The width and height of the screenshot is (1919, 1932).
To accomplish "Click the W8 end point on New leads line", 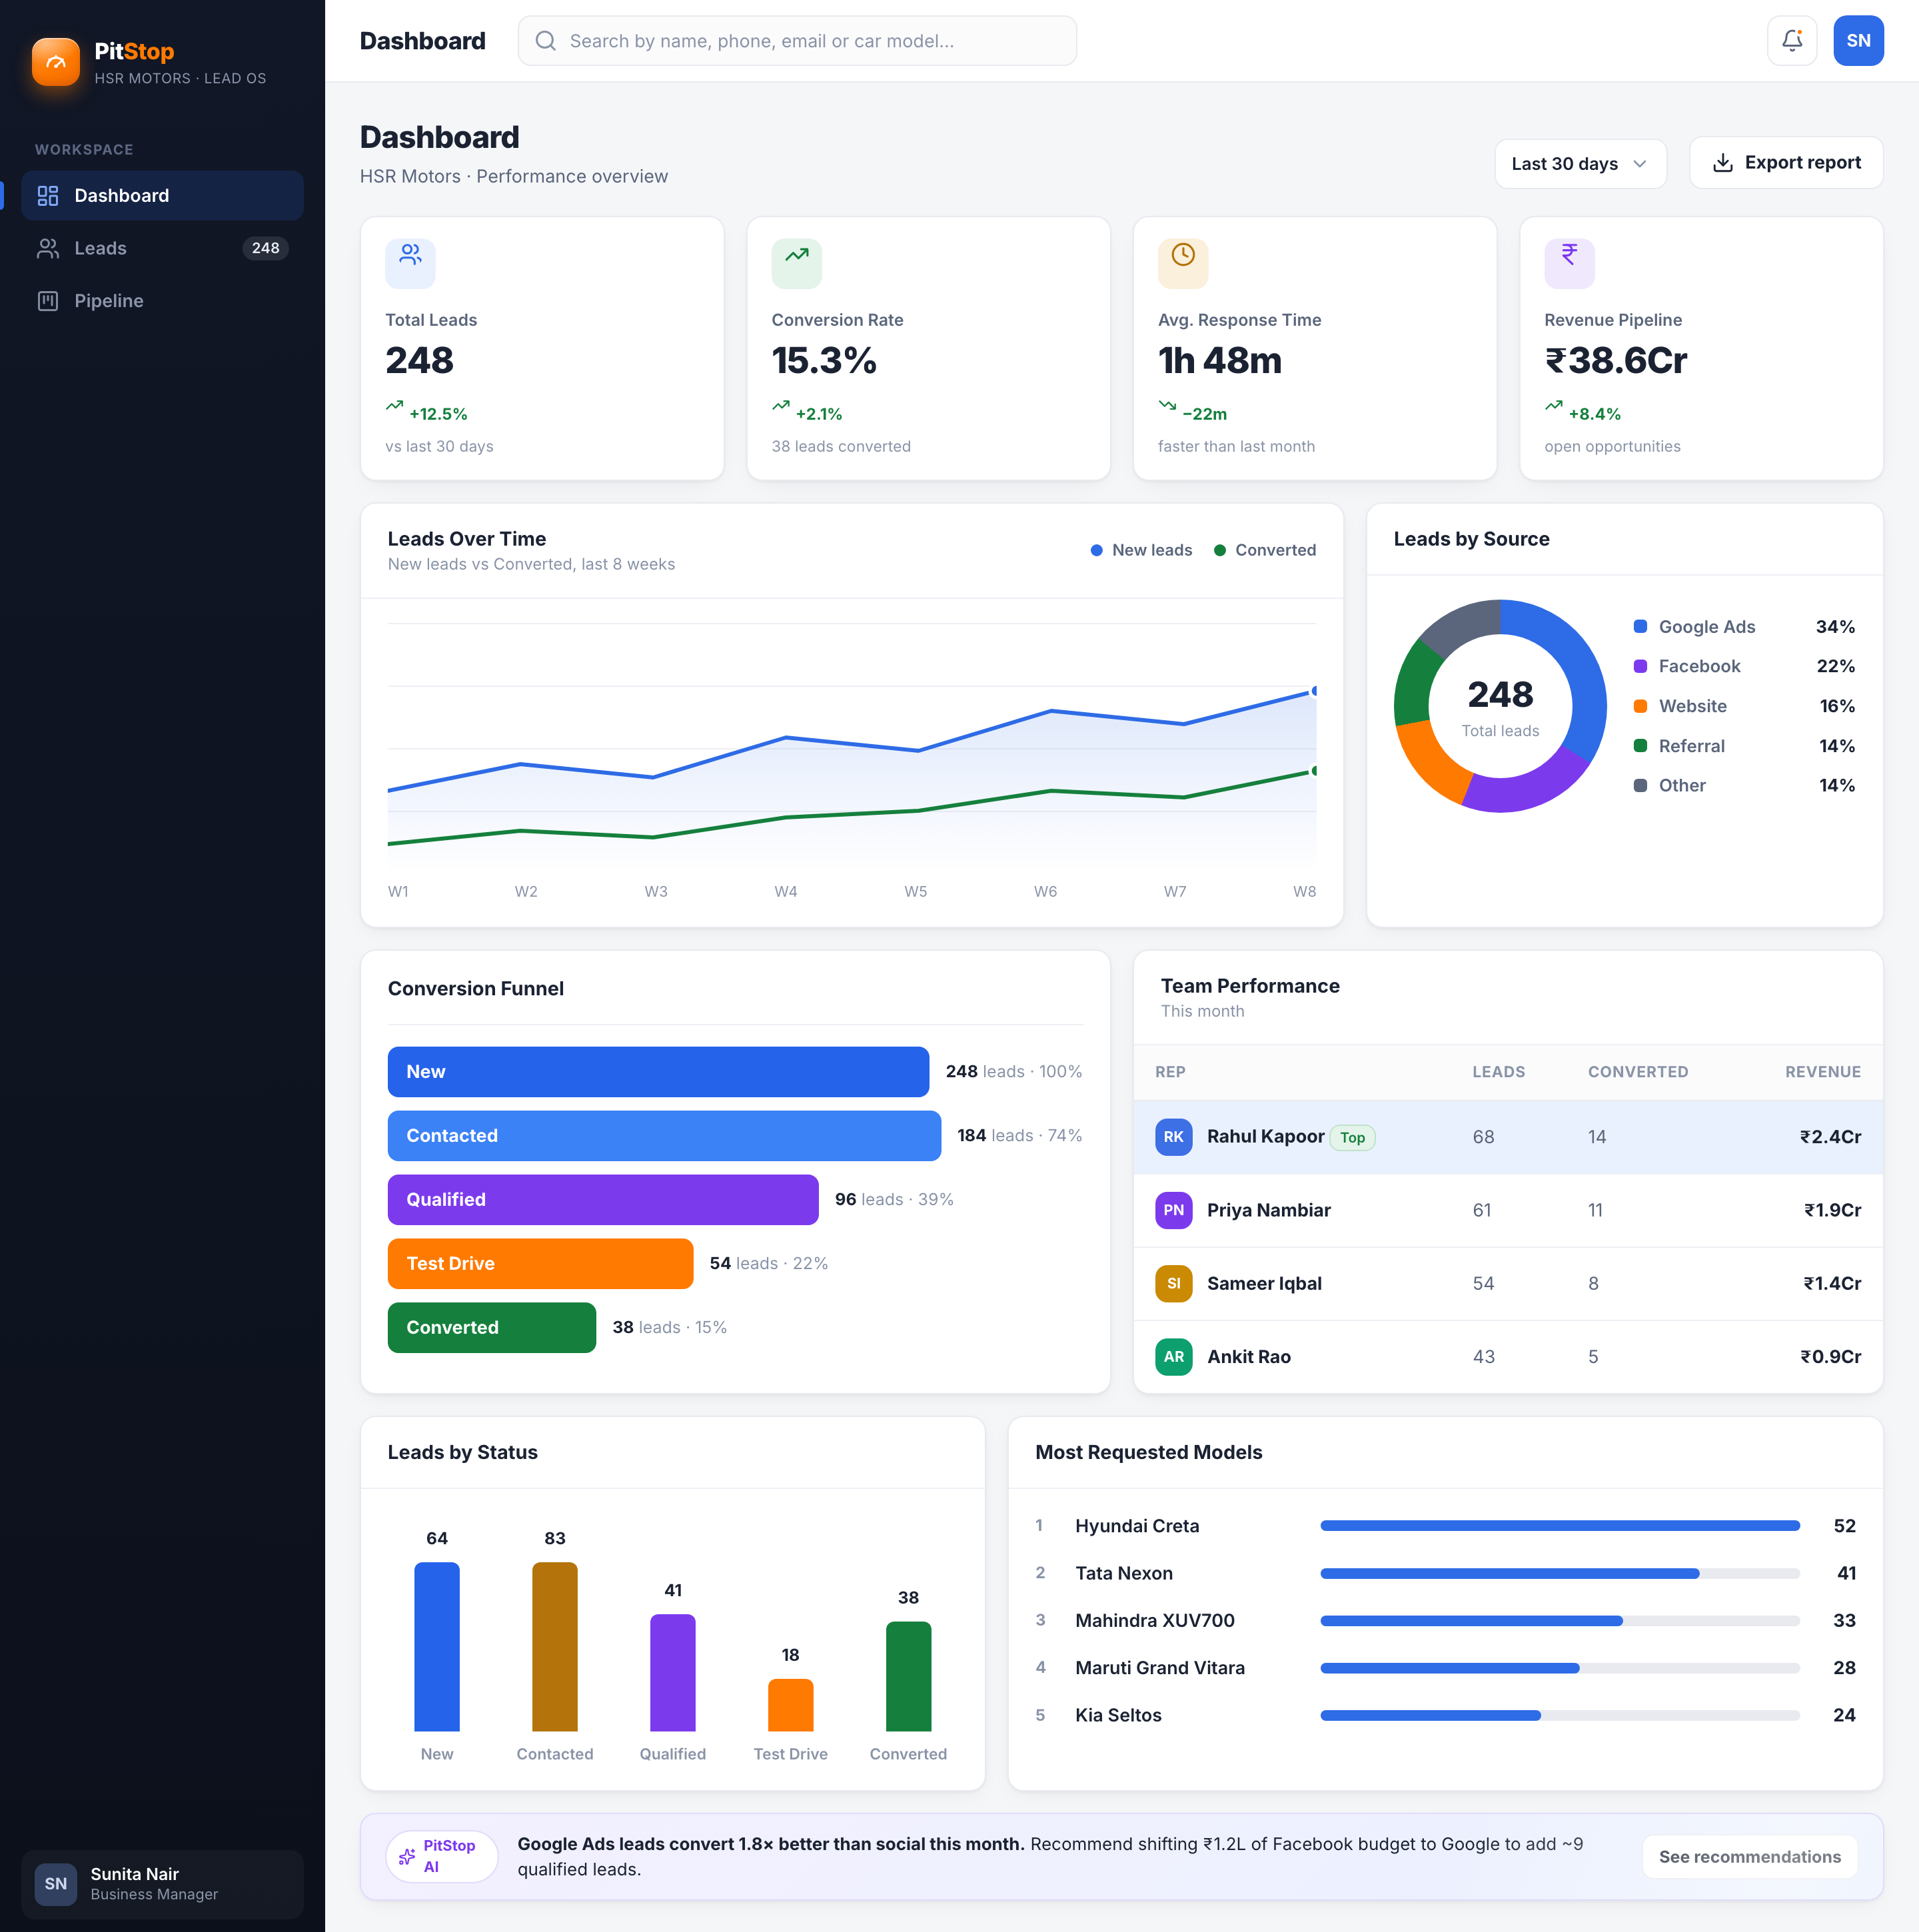I will pyautogui.click(x=1315, y=691).
